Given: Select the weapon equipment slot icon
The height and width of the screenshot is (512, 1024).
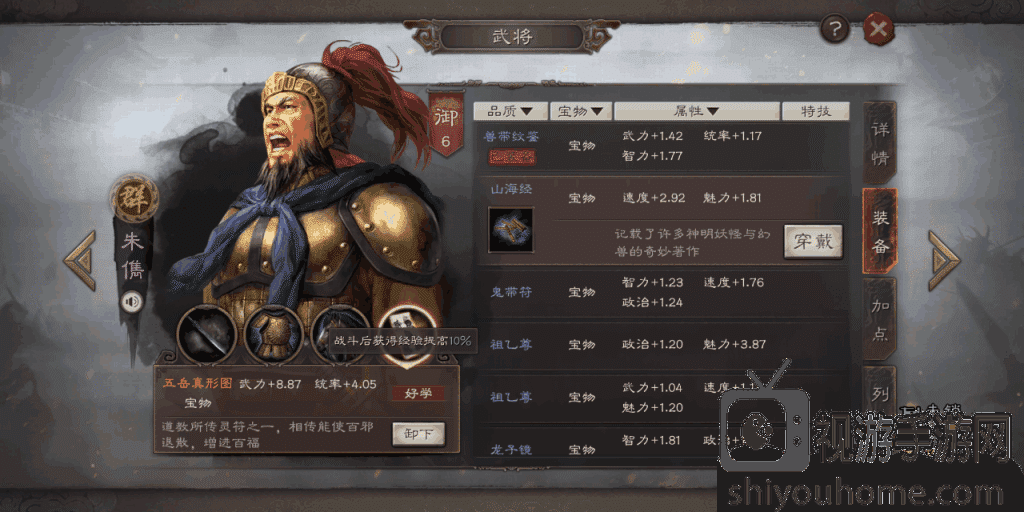Looking at the screenshot, I should click(206, 334).
